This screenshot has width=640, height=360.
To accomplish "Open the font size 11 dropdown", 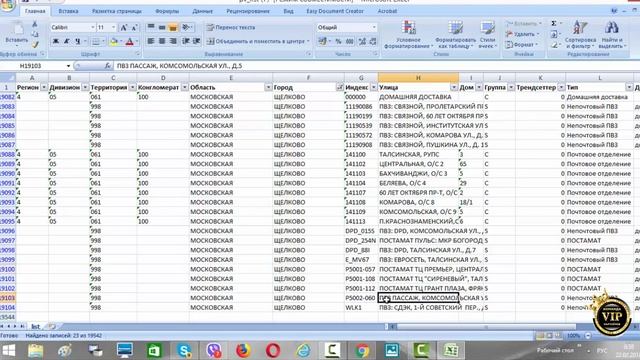I will pos(113,27).
